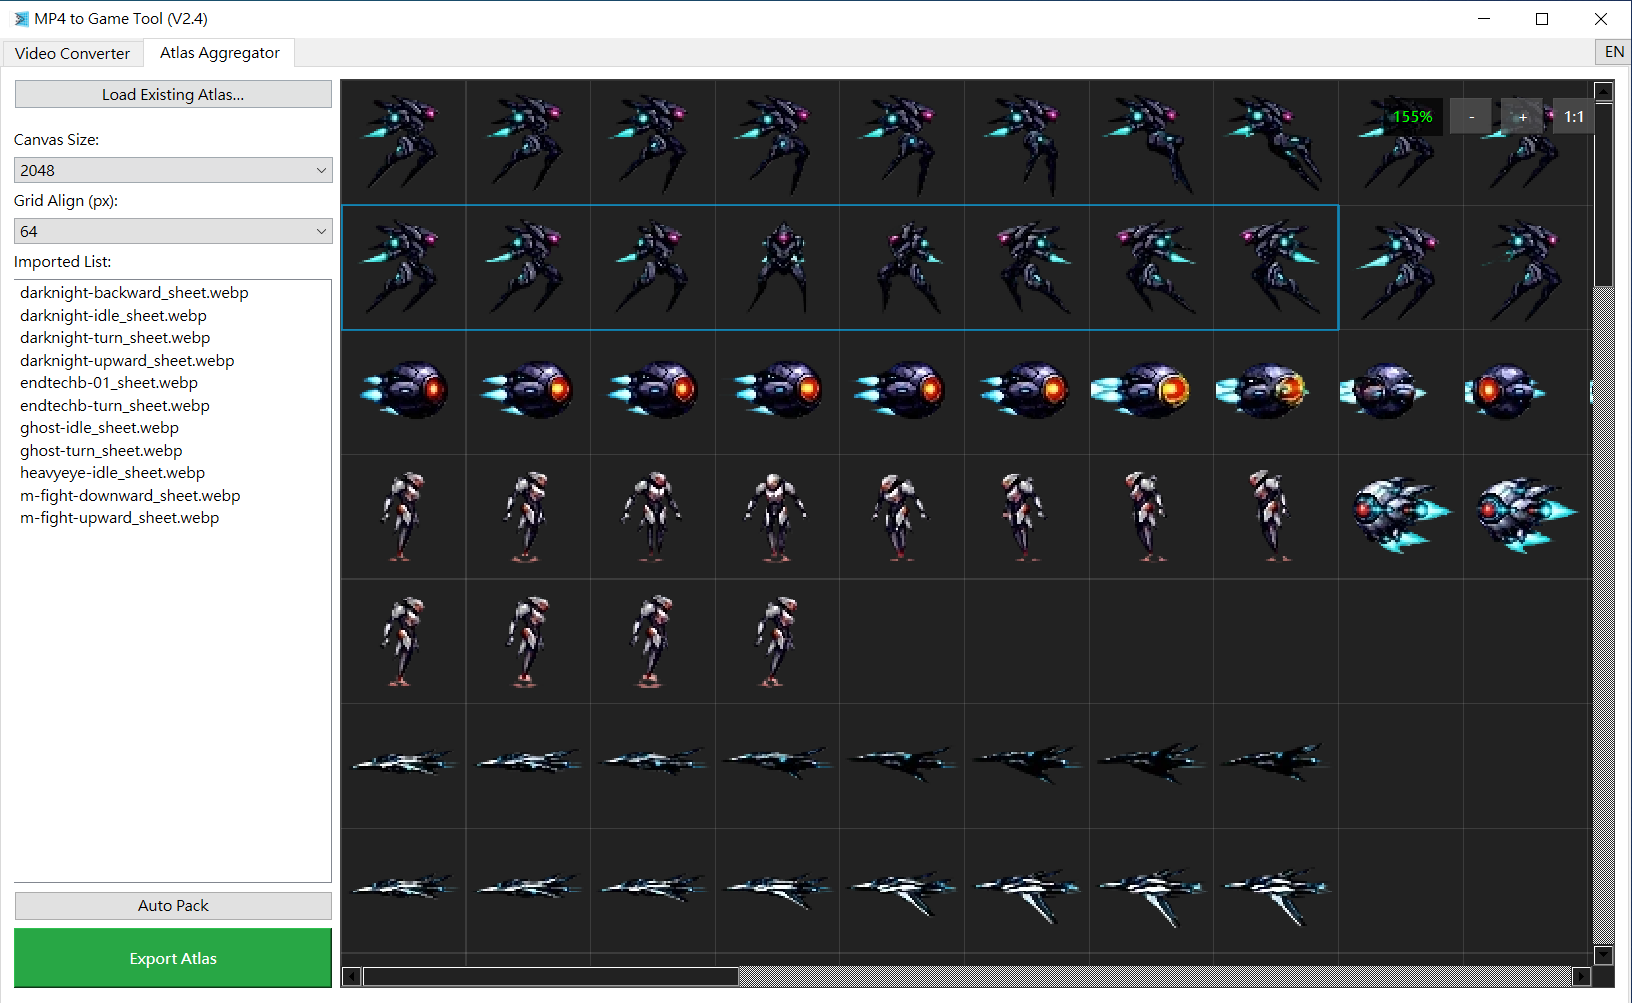
Task: Click the vertical scrollbar thumb
Action: [x=1604, y=194]
